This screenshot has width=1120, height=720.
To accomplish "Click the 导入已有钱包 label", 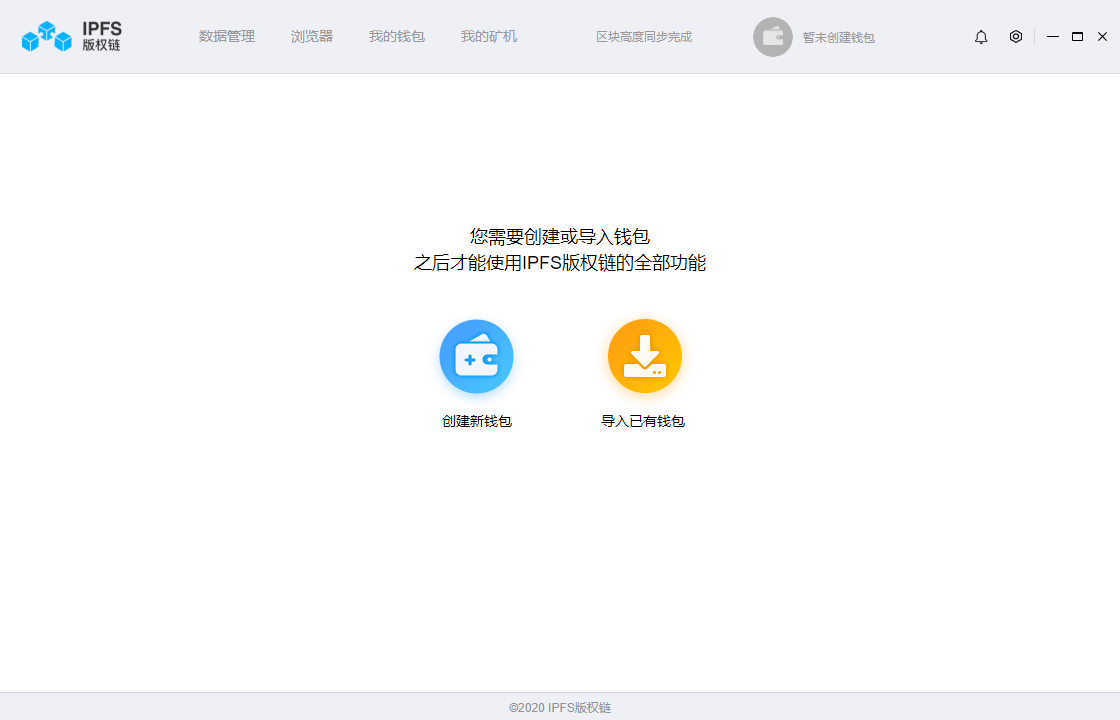I will tap(645, 421).
